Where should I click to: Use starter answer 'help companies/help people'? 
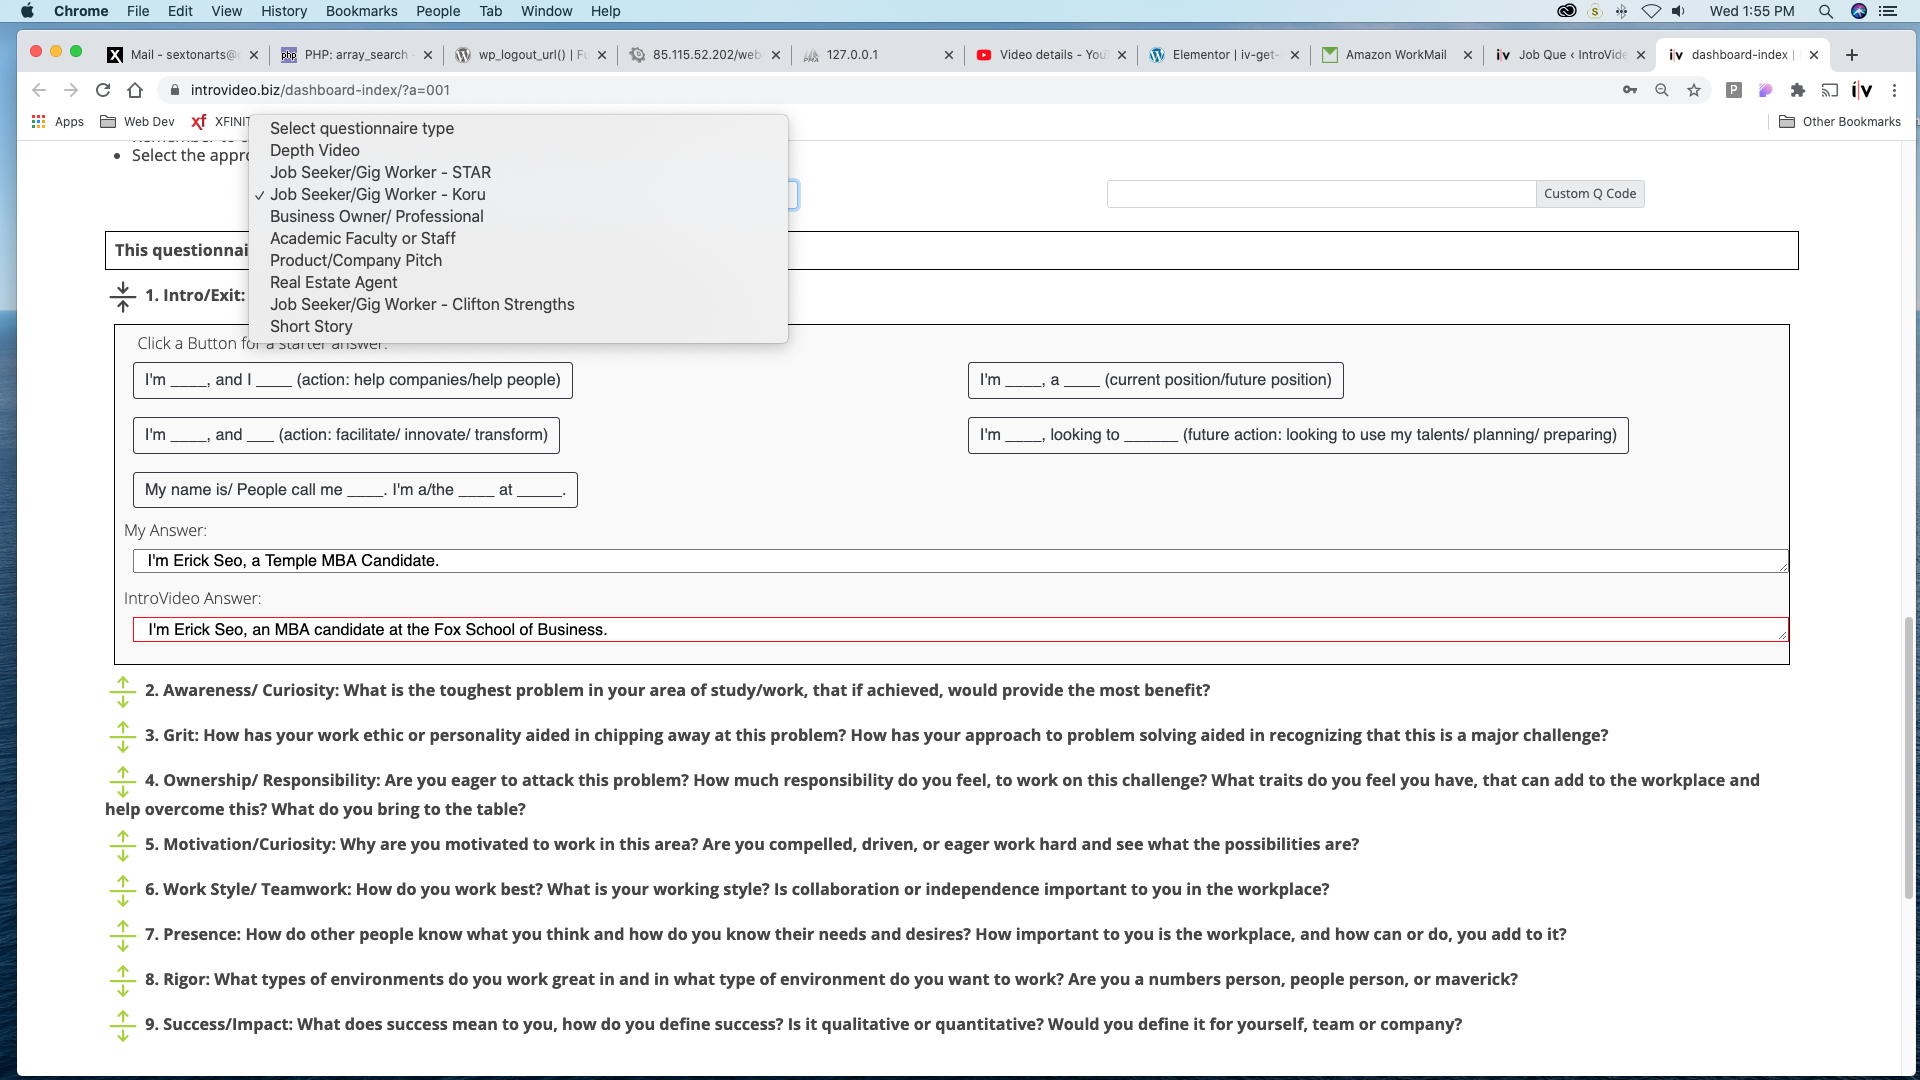(353, 380)
